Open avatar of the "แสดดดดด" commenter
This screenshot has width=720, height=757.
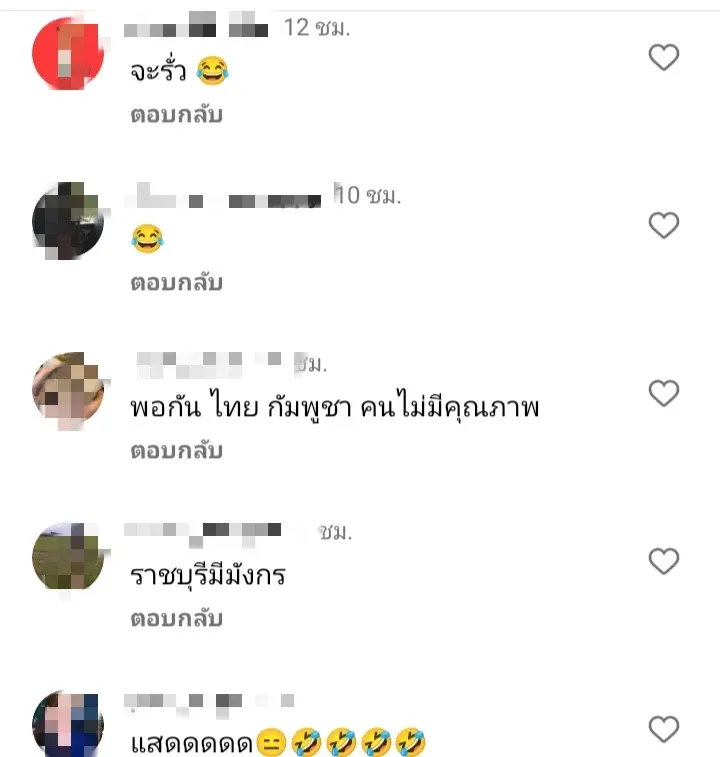(68, 724)
